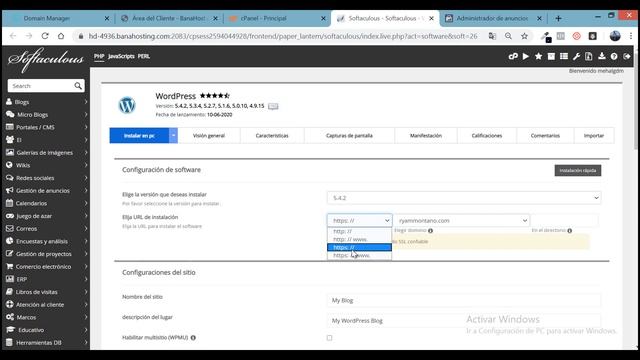640x360 pixels.
Task: Switch to Calificaciones tab
Action: coord(487,136)
